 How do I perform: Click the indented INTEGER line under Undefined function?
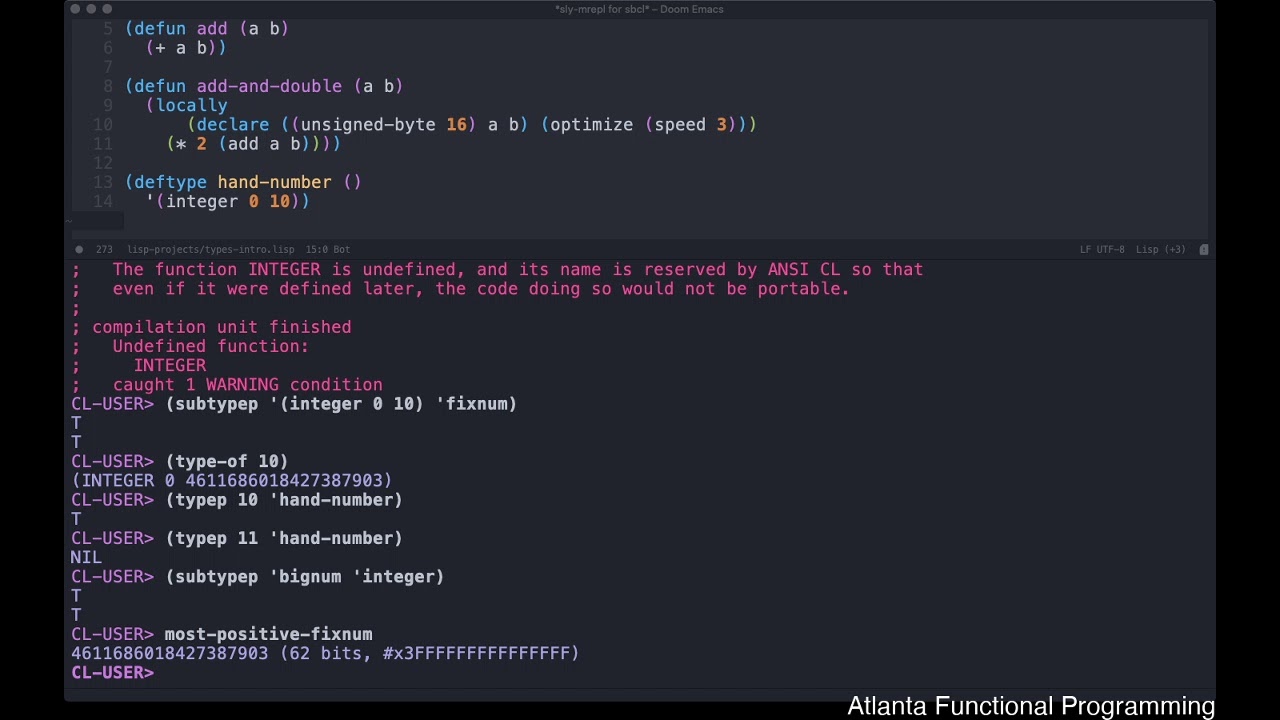(170, 365)
